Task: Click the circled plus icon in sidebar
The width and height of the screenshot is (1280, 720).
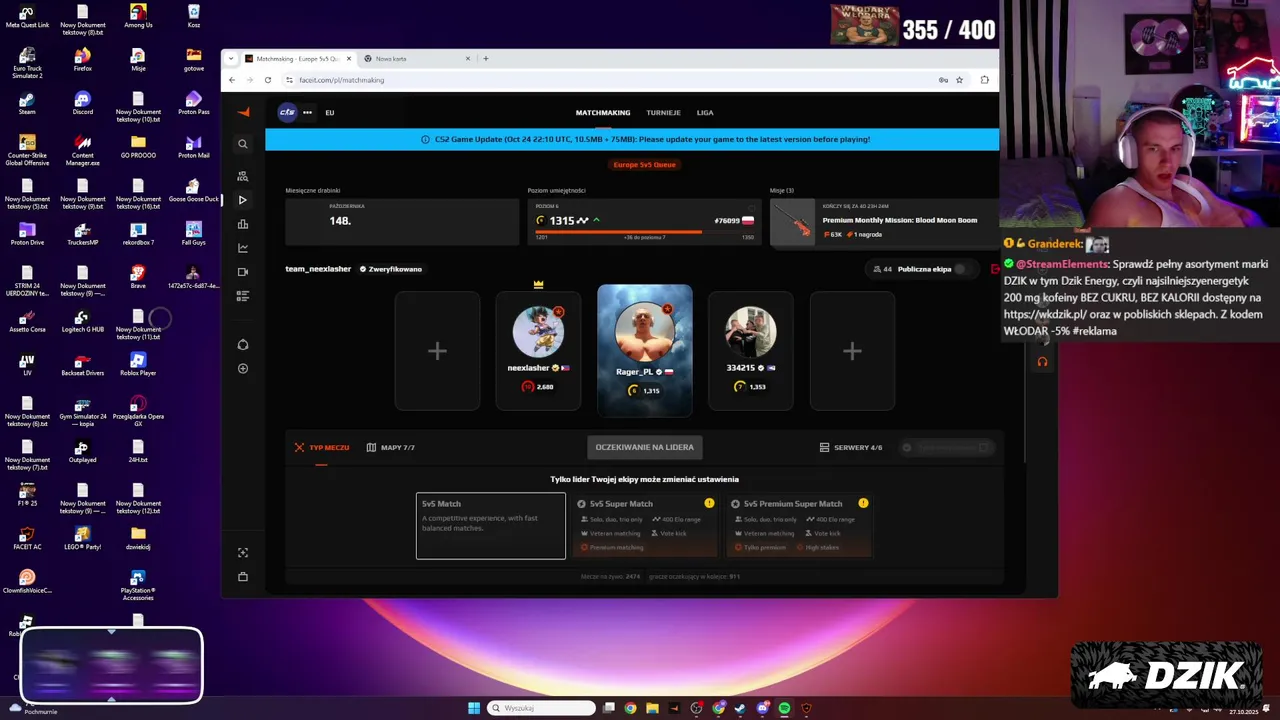Action: [243, 369]
